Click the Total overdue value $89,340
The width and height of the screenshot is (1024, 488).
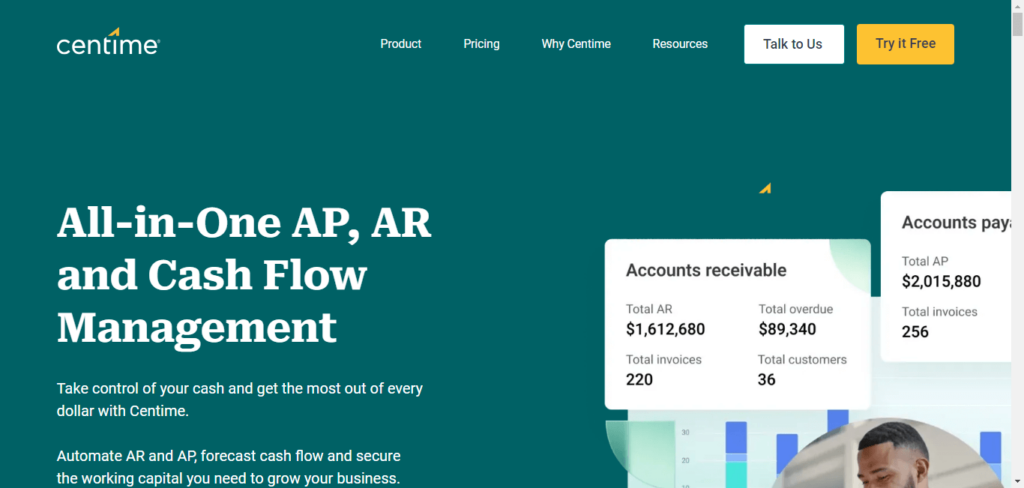tap(787, 329)
